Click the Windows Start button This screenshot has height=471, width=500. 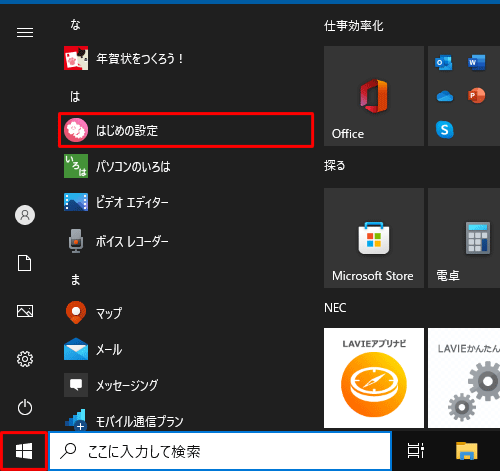click(x=24, y=451)
